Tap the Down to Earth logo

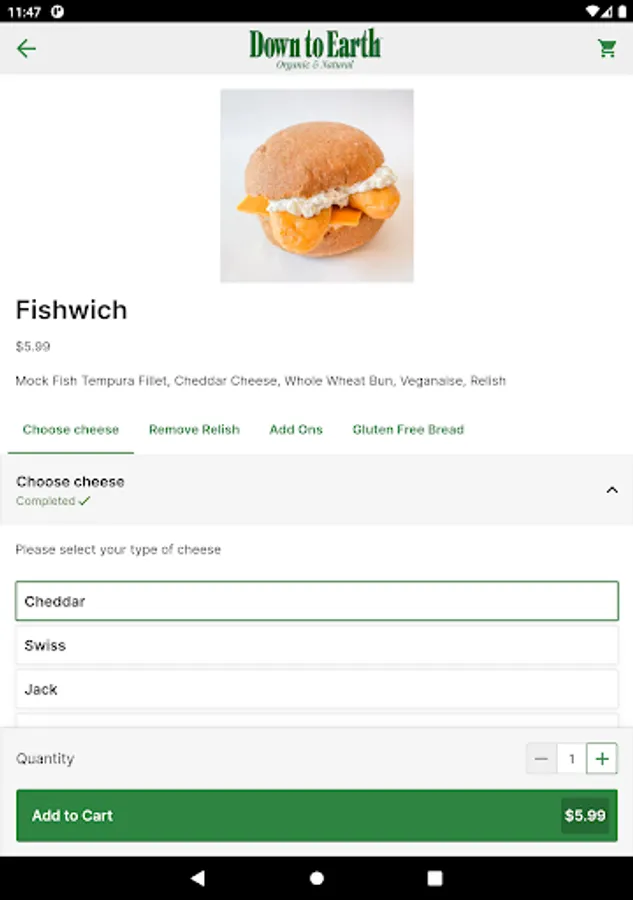point(315,49)
